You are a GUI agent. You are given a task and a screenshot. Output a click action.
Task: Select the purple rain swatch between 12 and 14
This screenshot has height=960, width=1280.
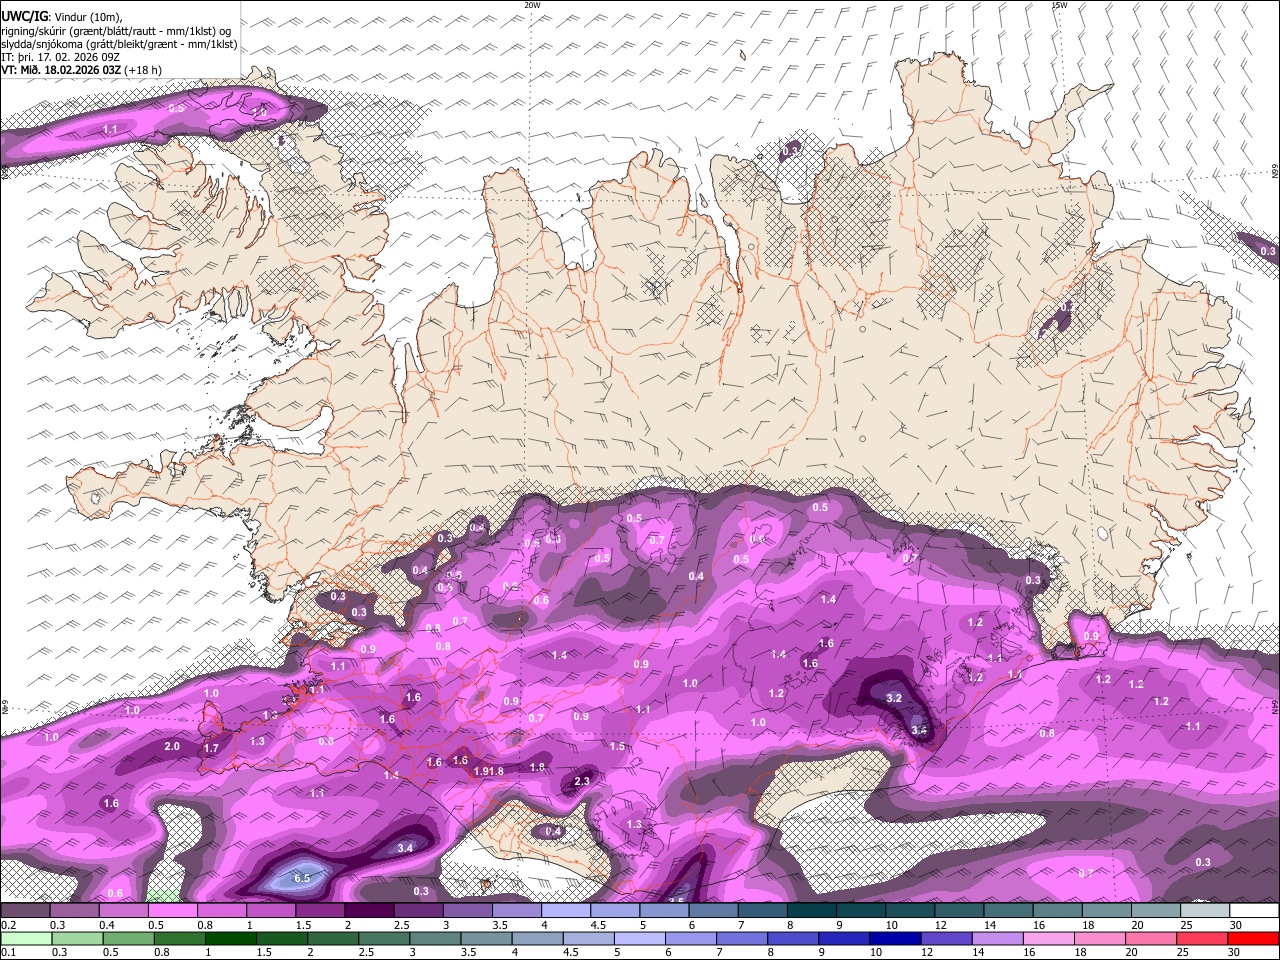[x=945, y=938]
